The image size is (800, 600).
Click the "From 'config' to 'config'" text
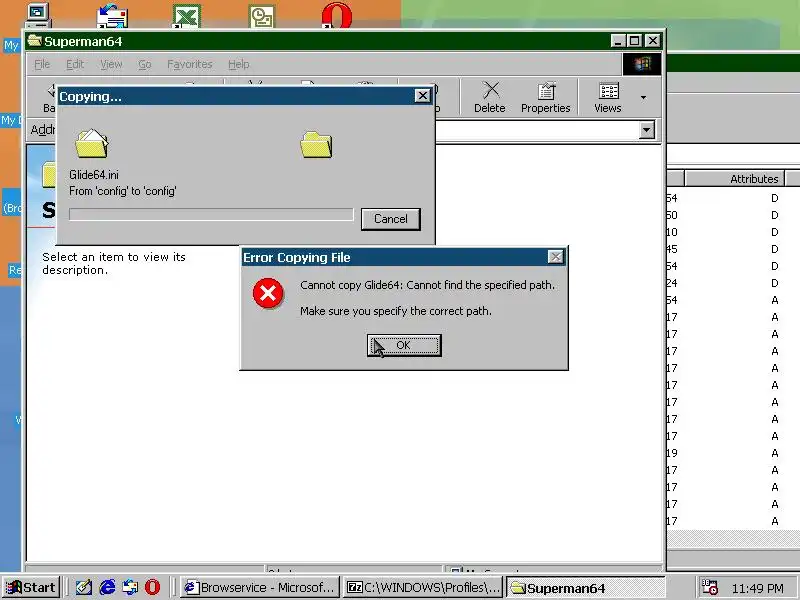coord(122,191)
